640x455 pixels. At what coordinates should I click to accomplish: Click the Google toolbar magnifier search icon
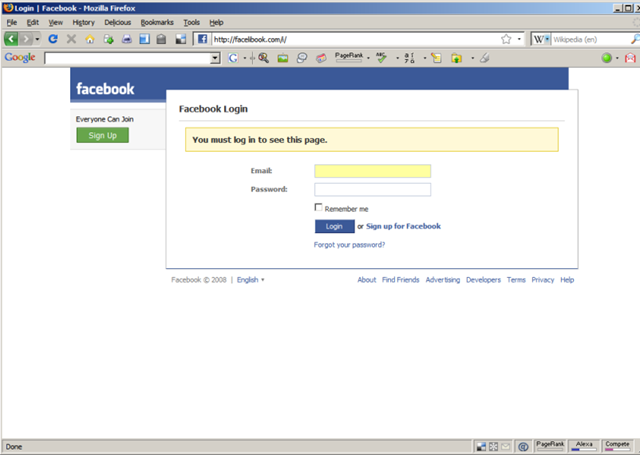coord(263,58)
